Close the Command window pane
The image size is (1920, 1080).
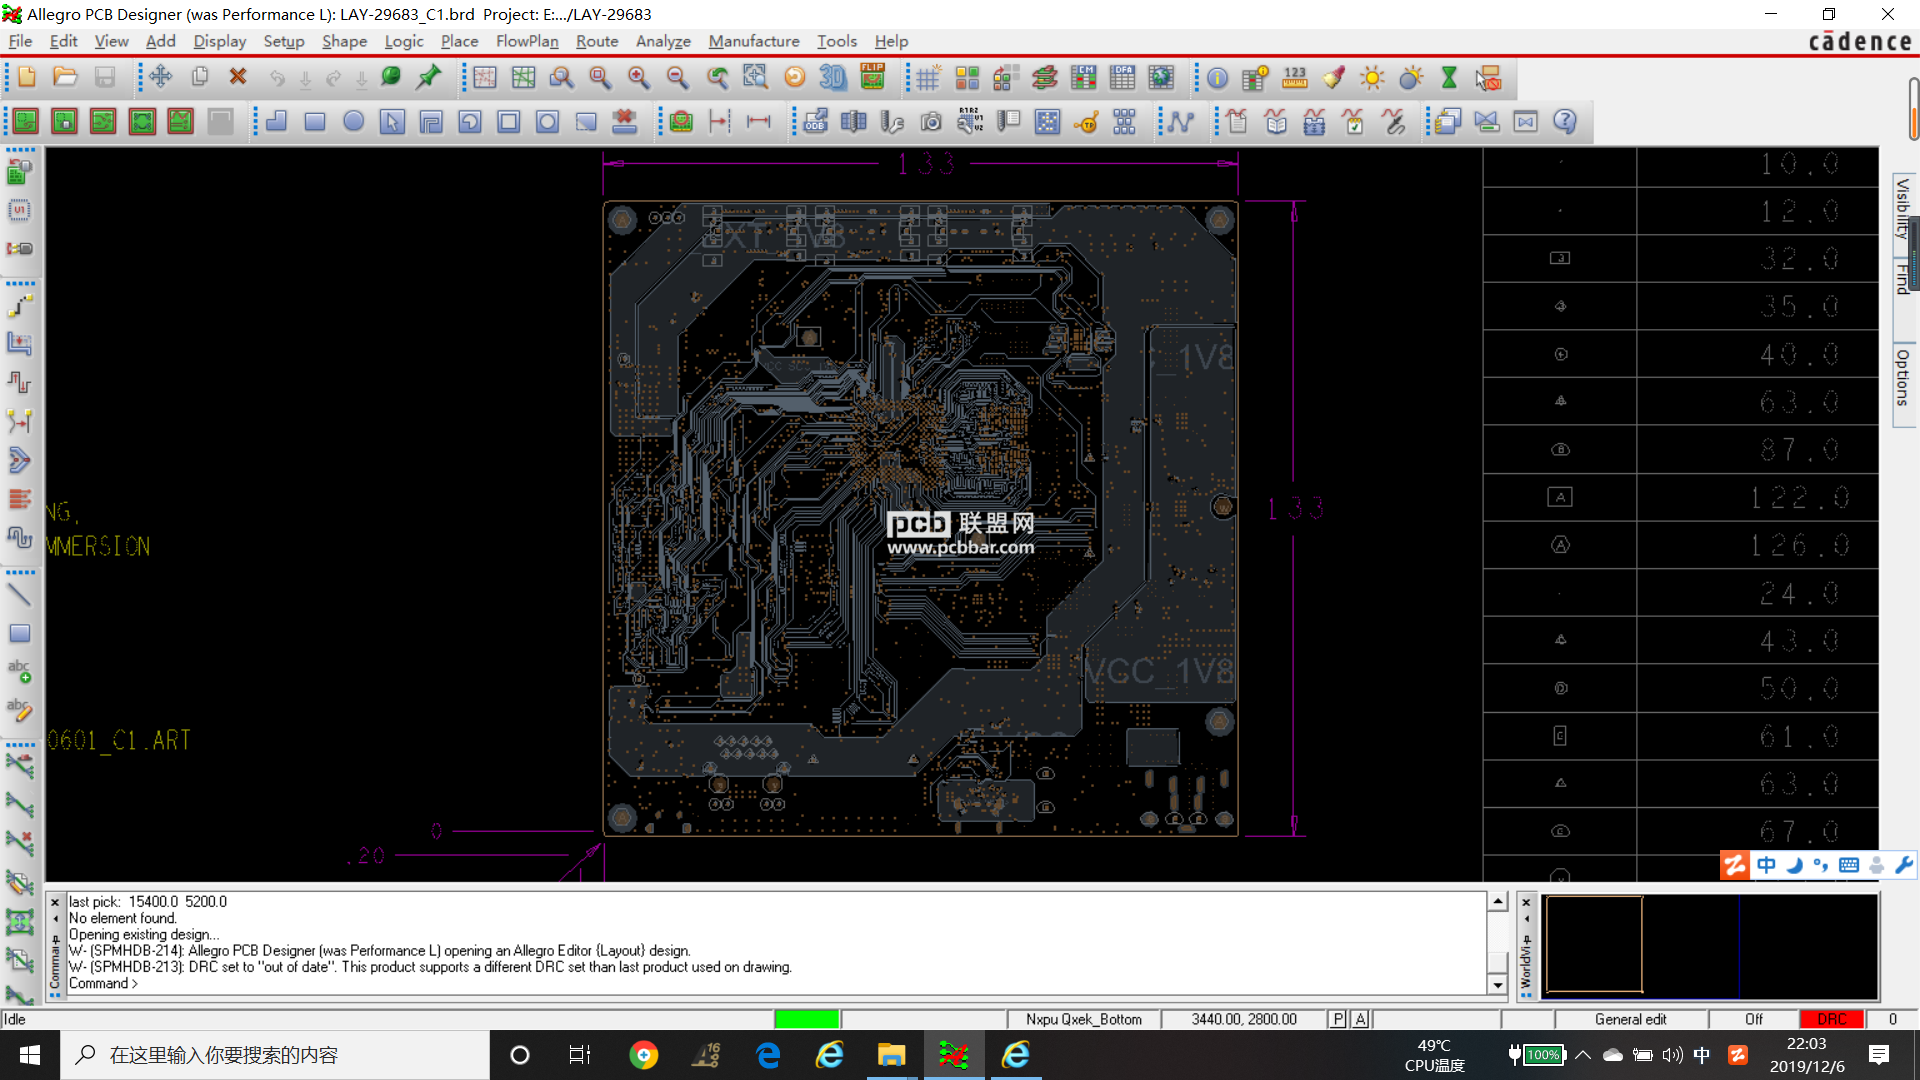[56, 902]
